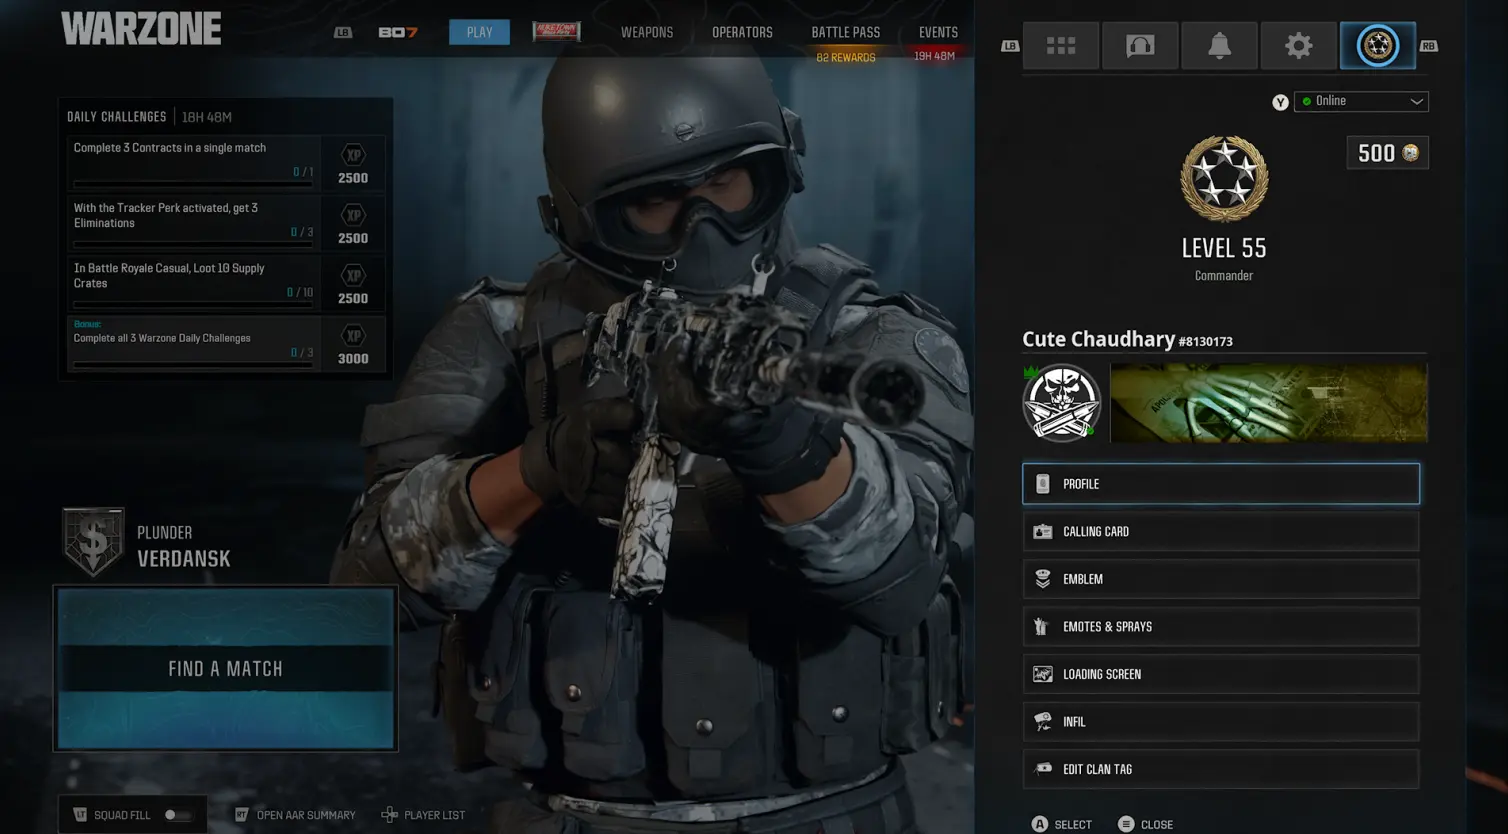Click the WARZONE logo

pyautogui.click(x=141, y=29)
